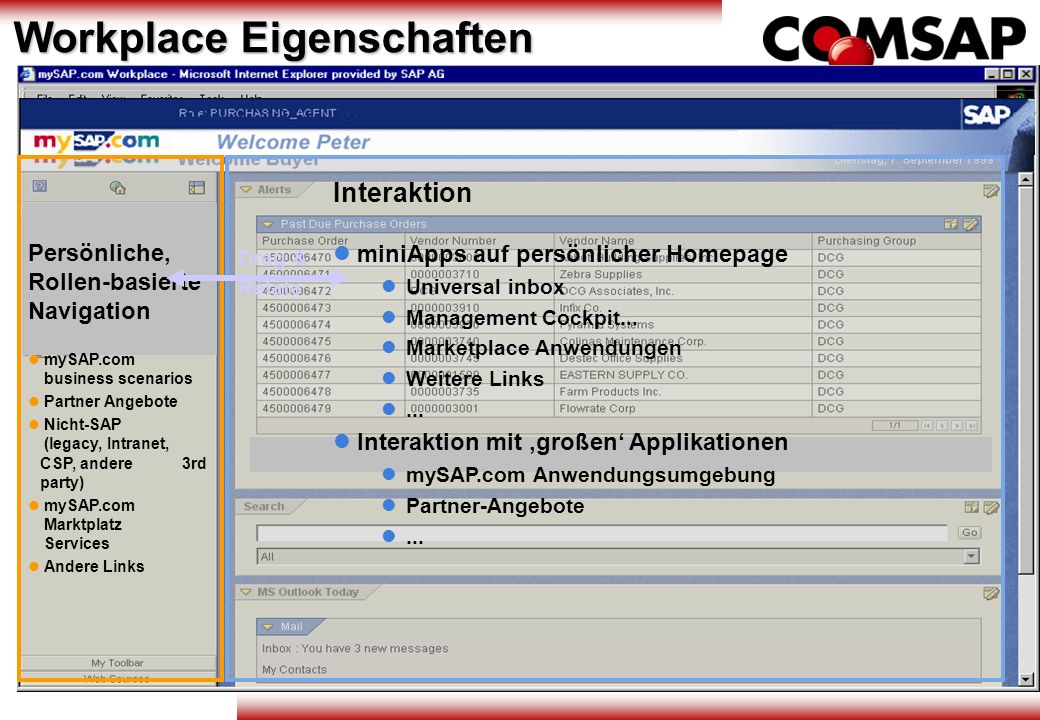This screenshot has height=720, width=1040.
Task: Collapse the MS Outlook Today section triangle
Action: 246,591
